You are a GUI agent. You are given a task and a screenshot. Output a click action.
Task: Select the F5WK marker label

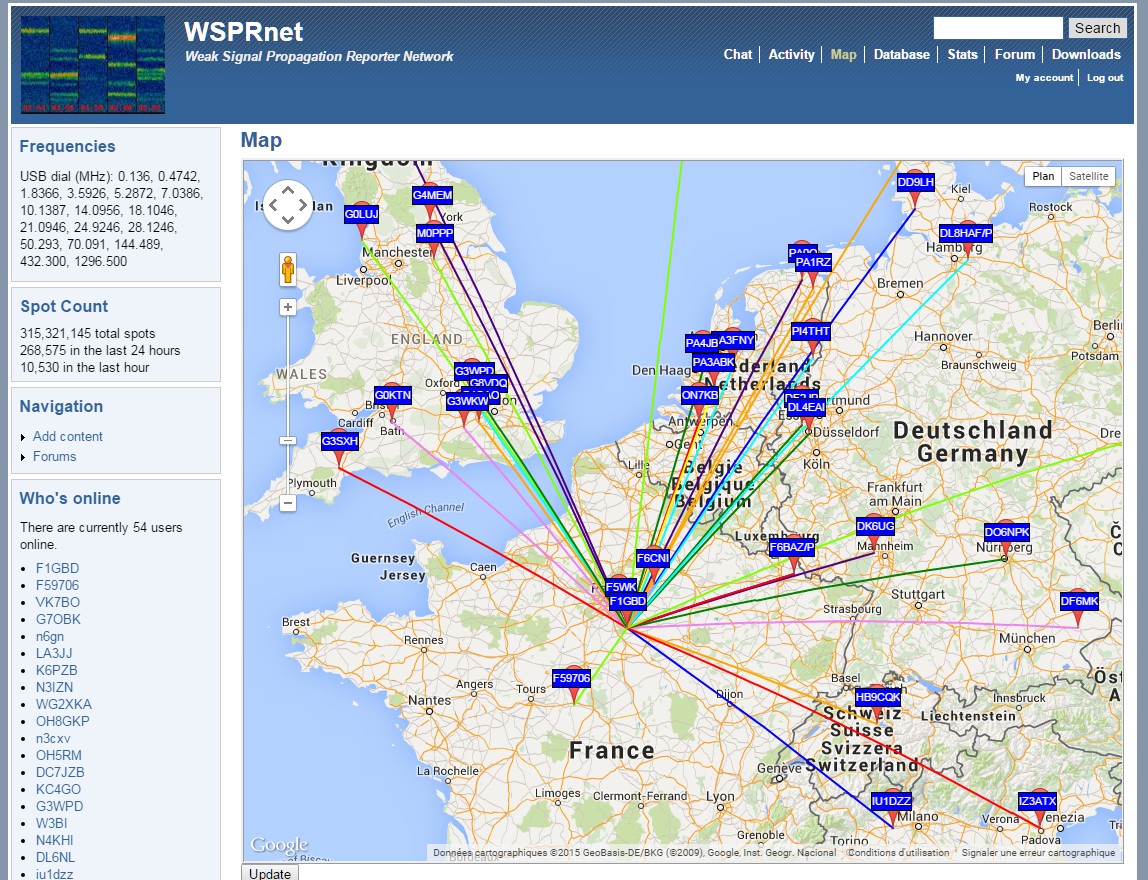click(621, 586)
